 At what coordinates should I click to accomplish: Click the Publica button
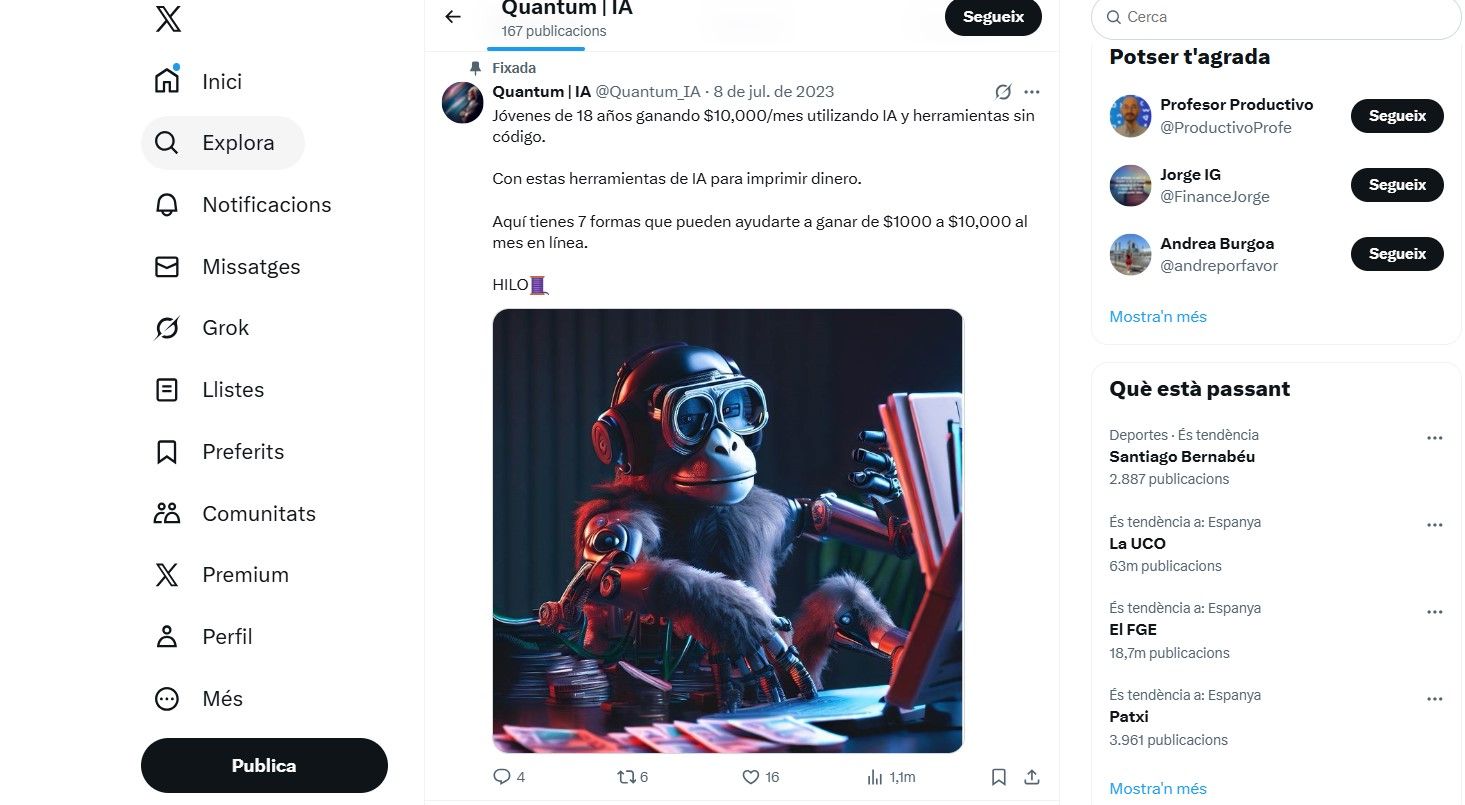click(264, 766)
